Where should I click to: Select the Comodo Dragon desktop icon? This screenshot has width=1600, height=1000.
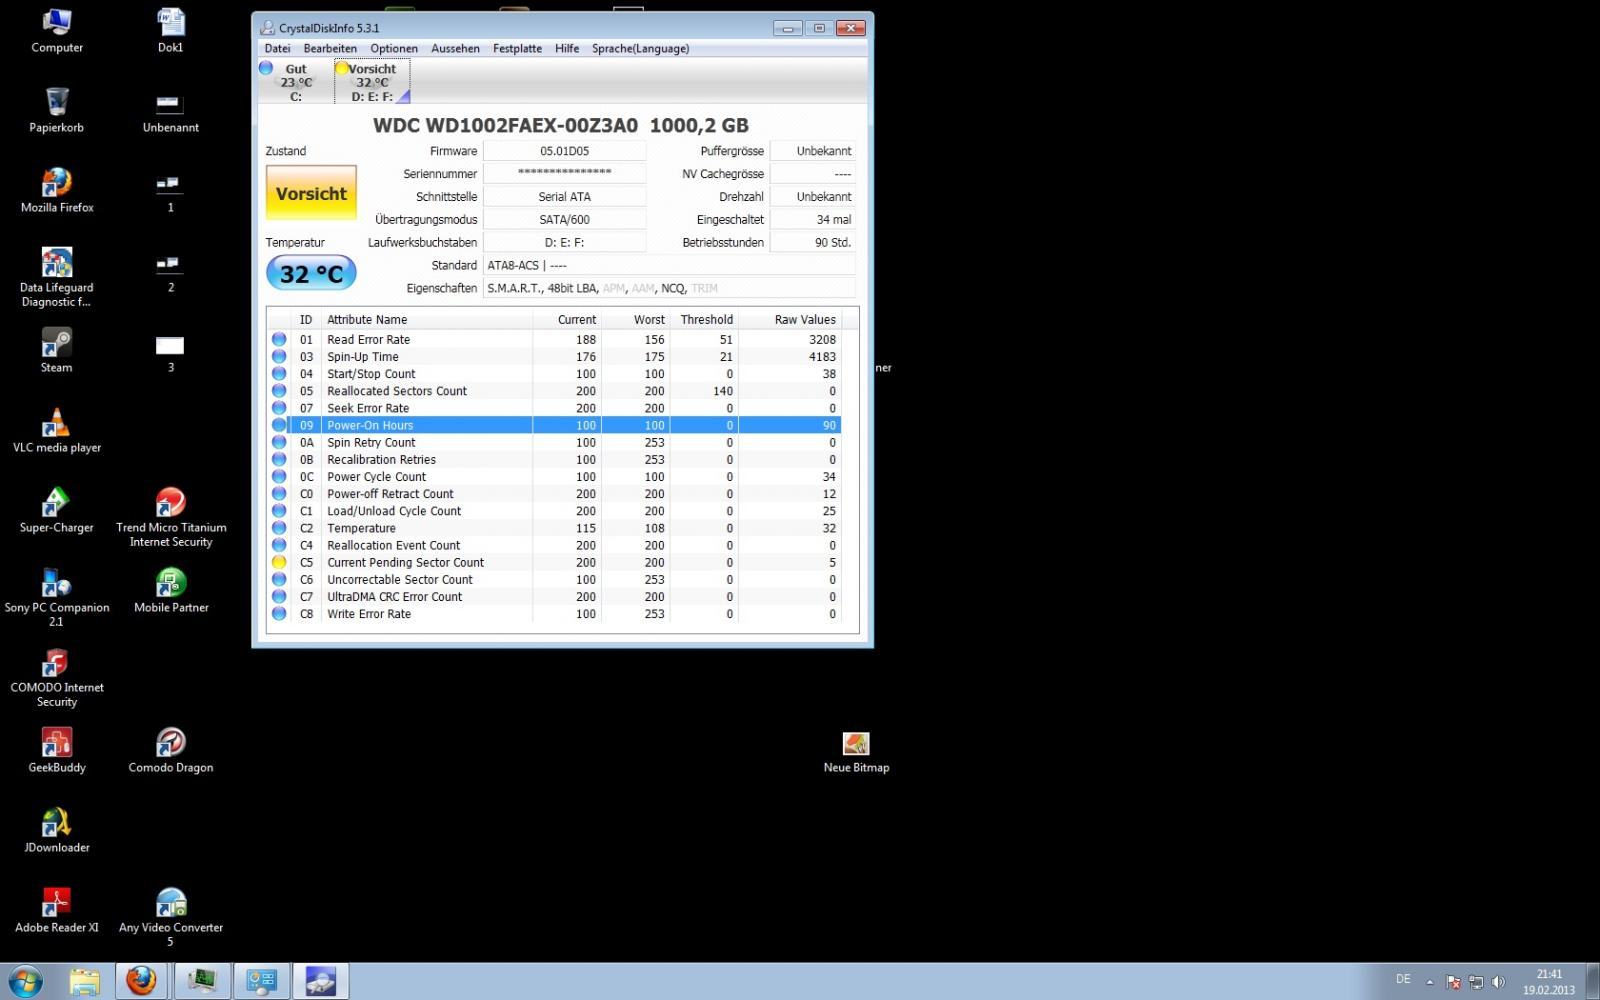coord(171,750)
